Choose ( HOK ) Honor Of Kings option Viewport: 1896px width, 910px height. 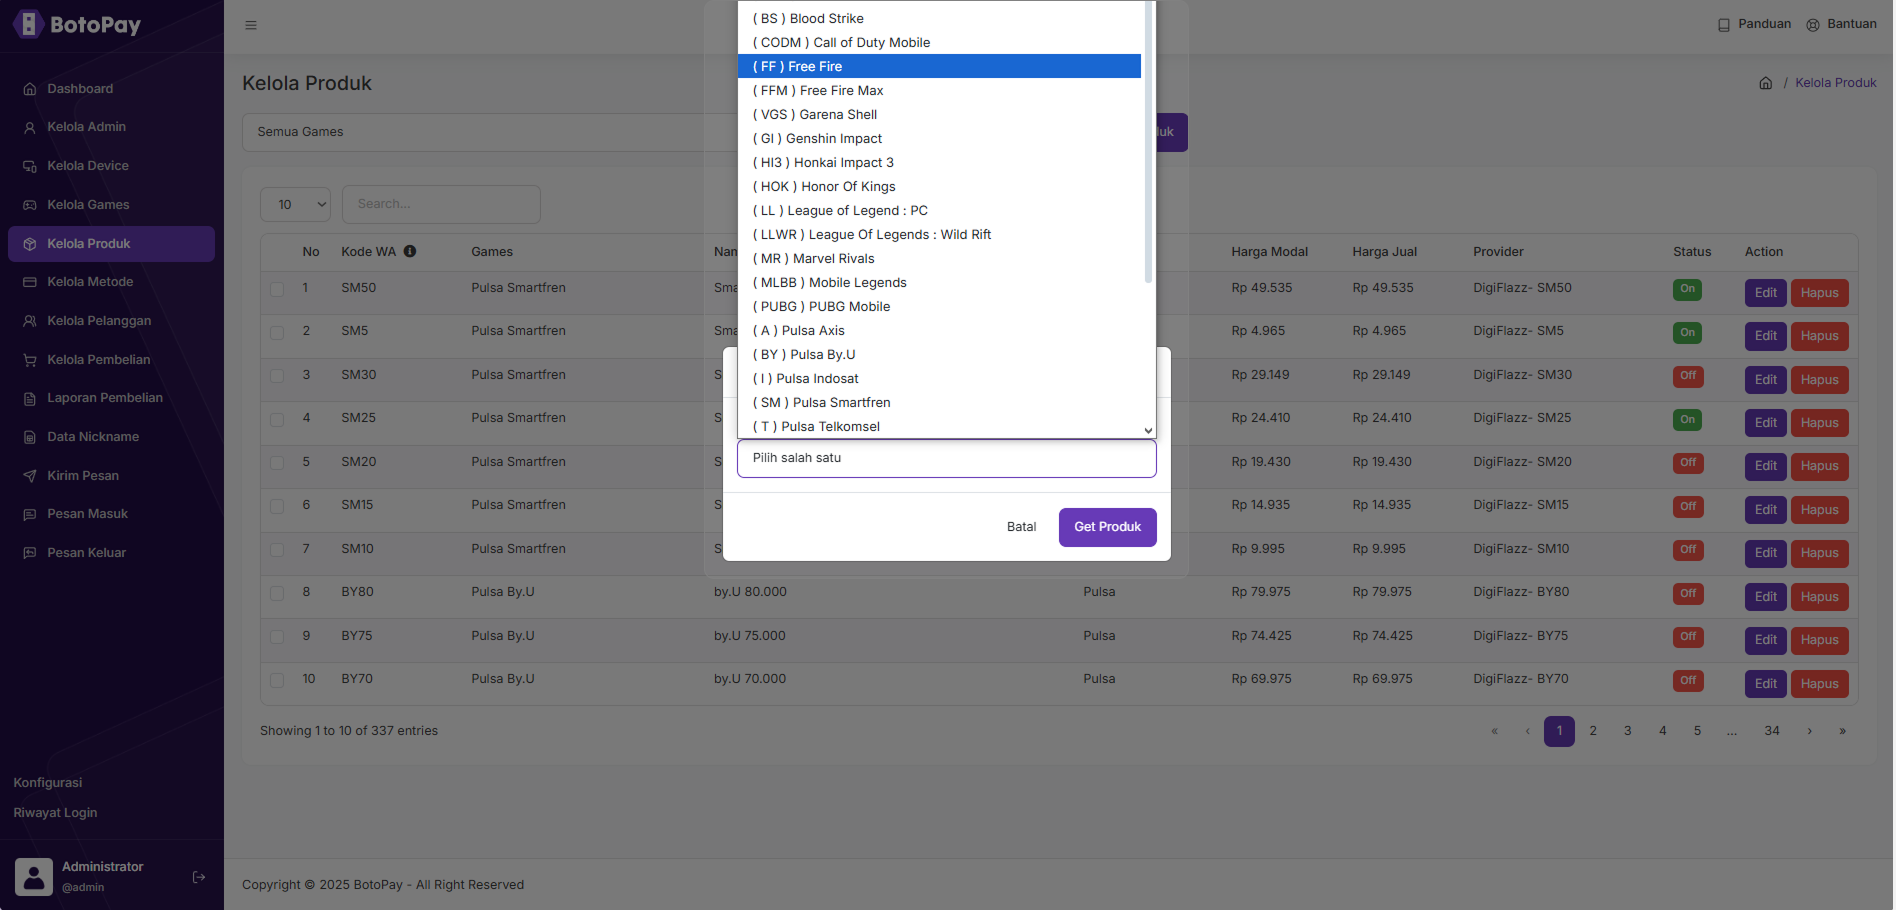(939, 186)
